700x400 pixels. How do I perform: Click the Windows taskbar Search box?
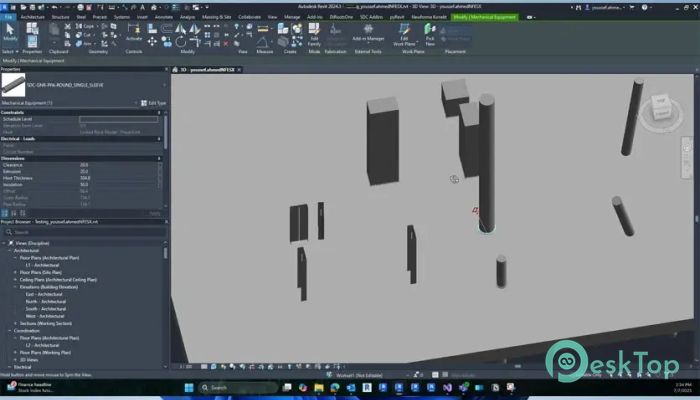237,387
